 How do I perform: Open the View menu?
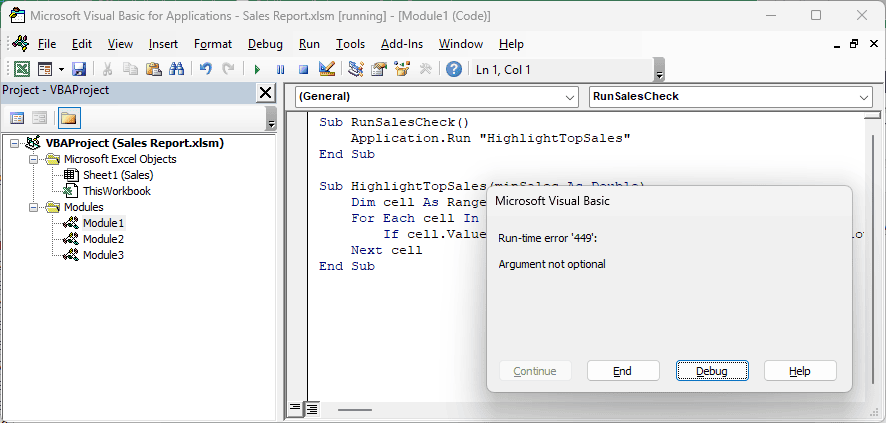pyautogui.click(x=120, y=44)
